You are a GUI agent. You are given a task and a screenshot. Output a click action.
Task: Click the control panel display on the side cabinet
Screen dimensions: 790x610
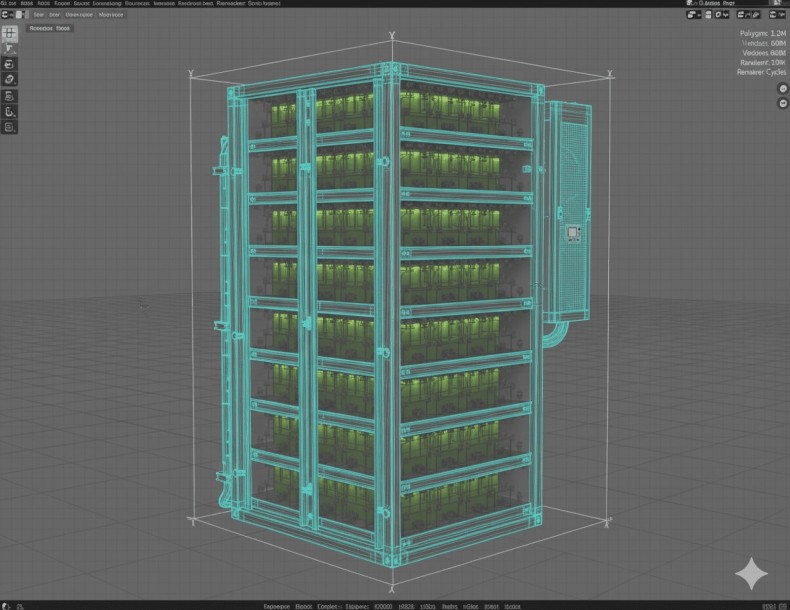coord(573,233)
